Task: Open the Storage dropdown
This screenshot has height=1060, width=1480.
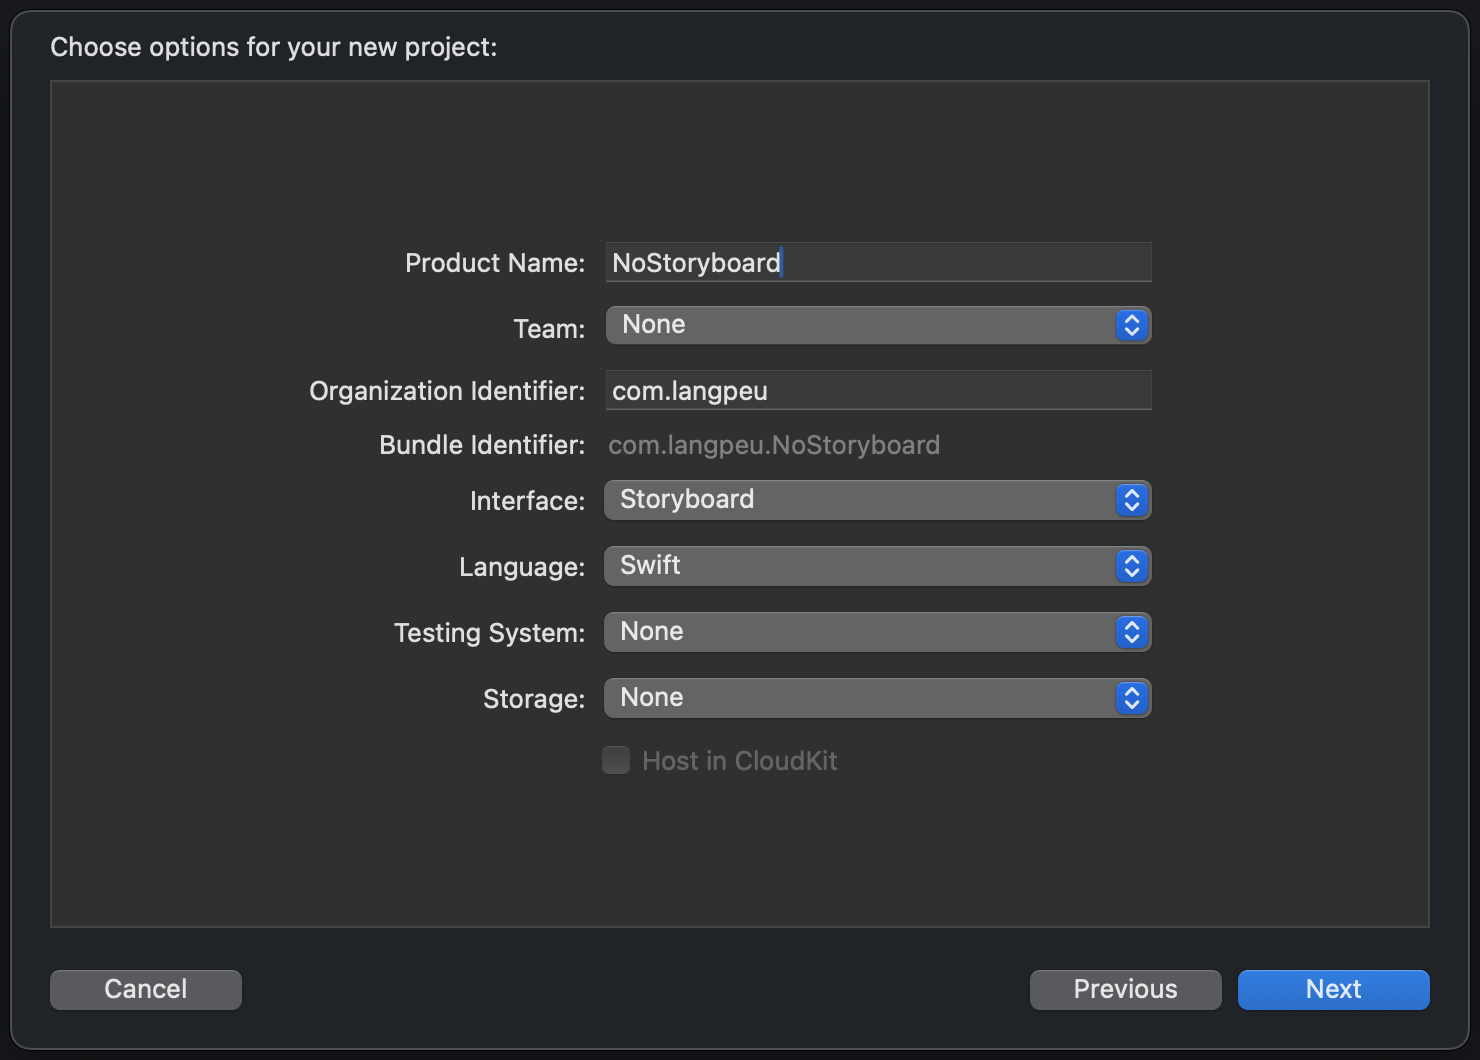Action: coord(878,698)
